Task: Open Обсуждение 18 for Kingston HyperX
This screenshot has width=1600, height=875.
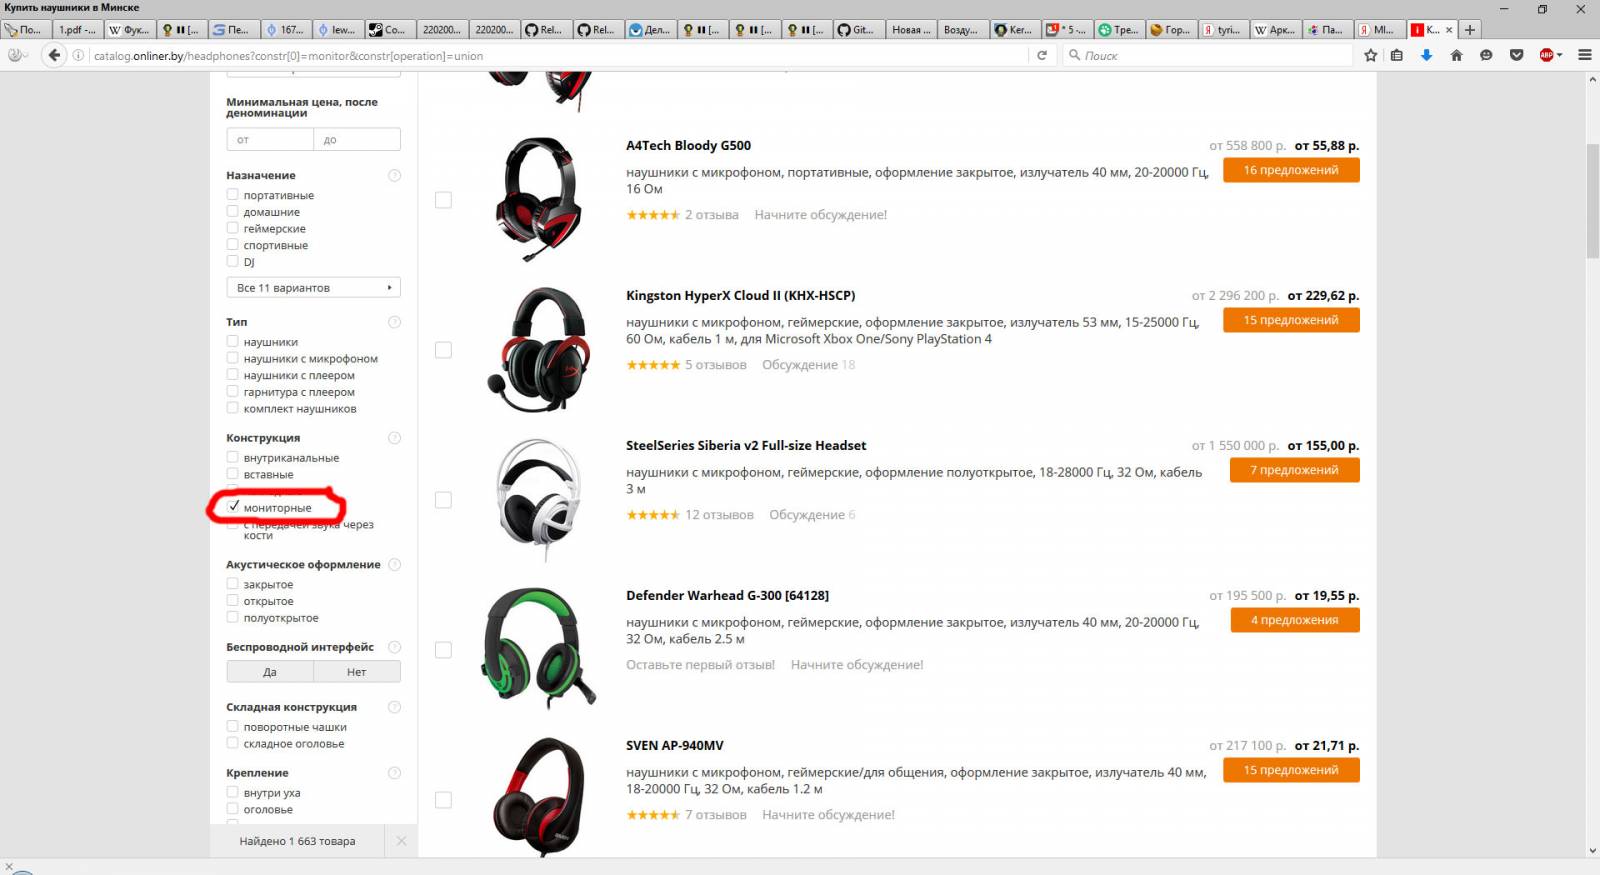Action: (808, 365)
